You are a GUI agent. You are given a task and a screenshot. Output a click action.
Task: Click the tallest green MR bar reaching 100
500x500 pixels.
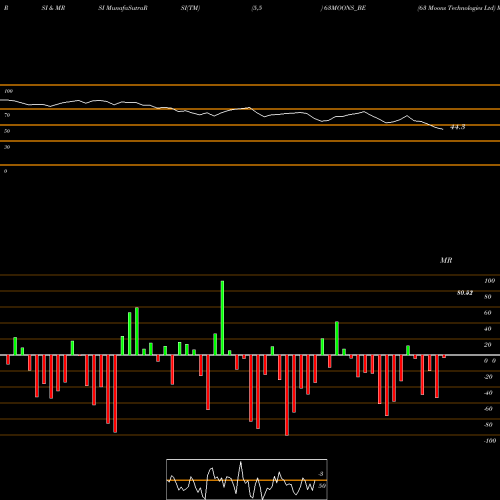tap(222, 318)
